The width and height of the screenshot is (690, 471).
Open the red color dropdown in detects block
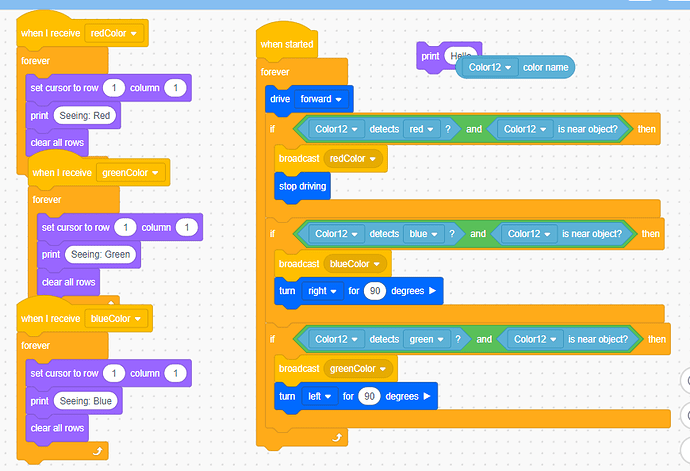pyautogui.click(x=422, y=129)
